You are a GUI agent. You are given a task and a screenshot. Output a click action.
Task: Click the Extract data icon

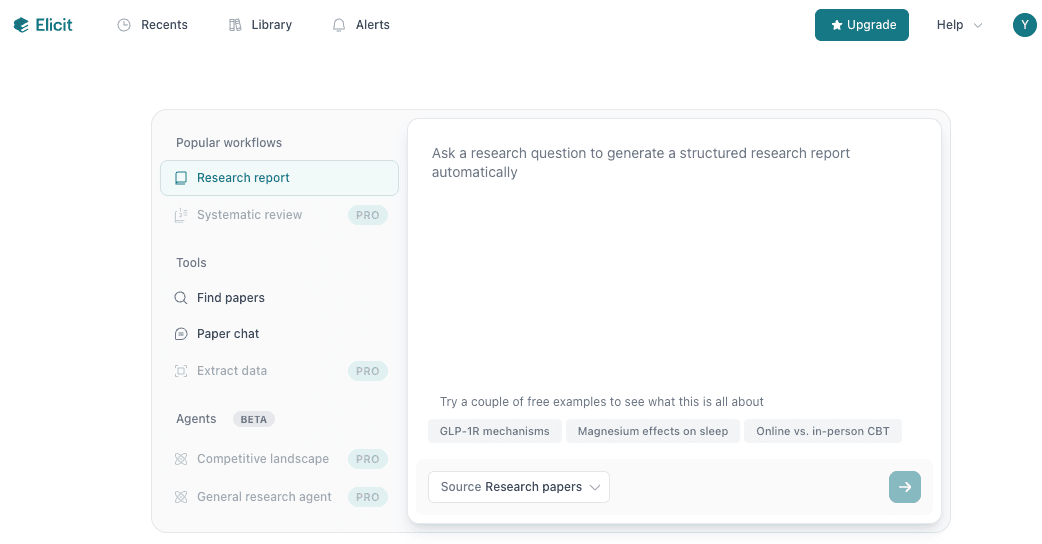[x=181, y=371]
